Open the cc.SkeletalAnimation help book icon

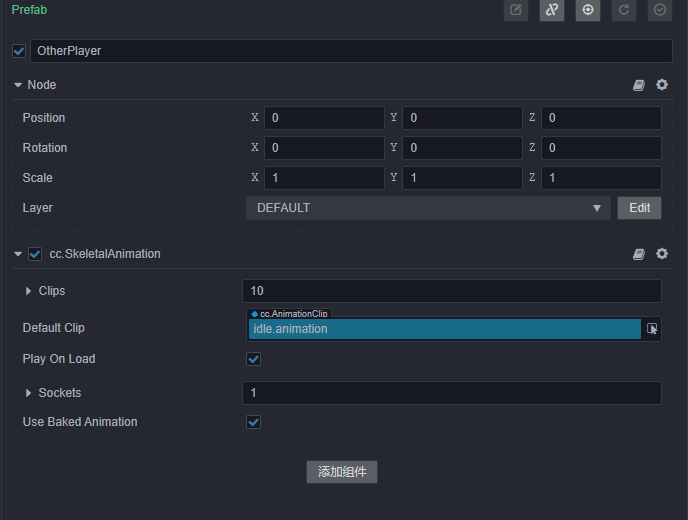(639, 254)
